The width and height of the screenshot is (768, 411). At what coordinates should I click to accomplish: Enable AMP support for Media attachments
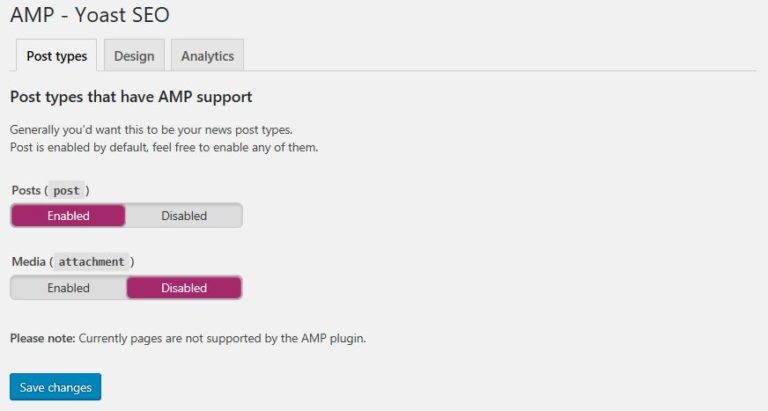pos(68,288)
